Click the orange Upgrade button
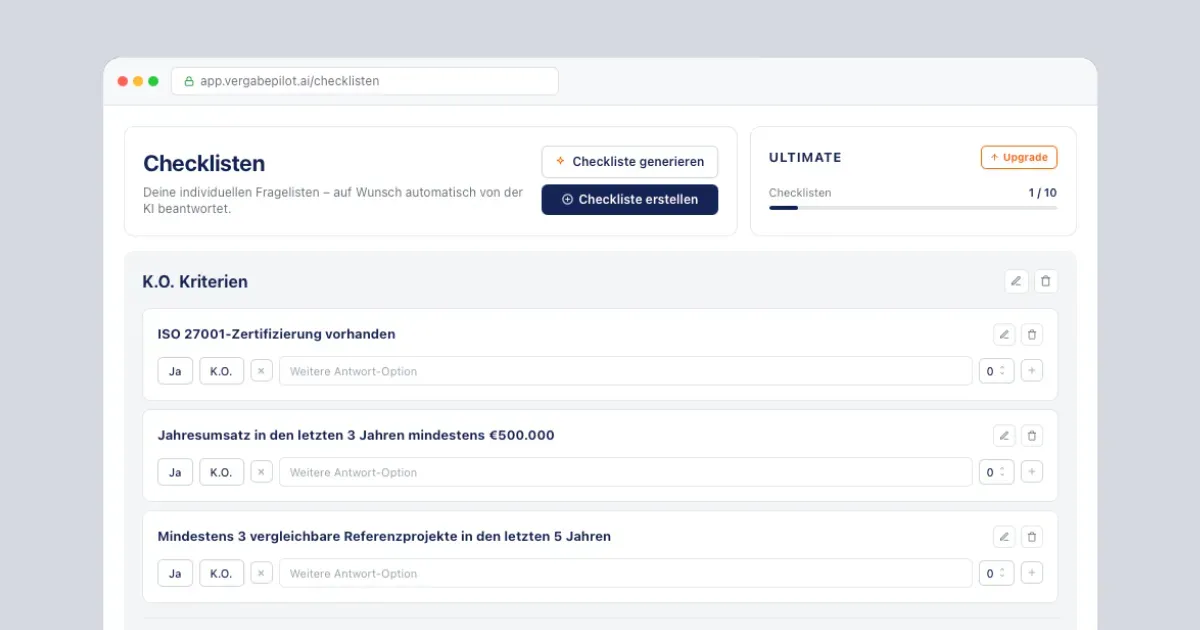 (x=1019, y=157)
